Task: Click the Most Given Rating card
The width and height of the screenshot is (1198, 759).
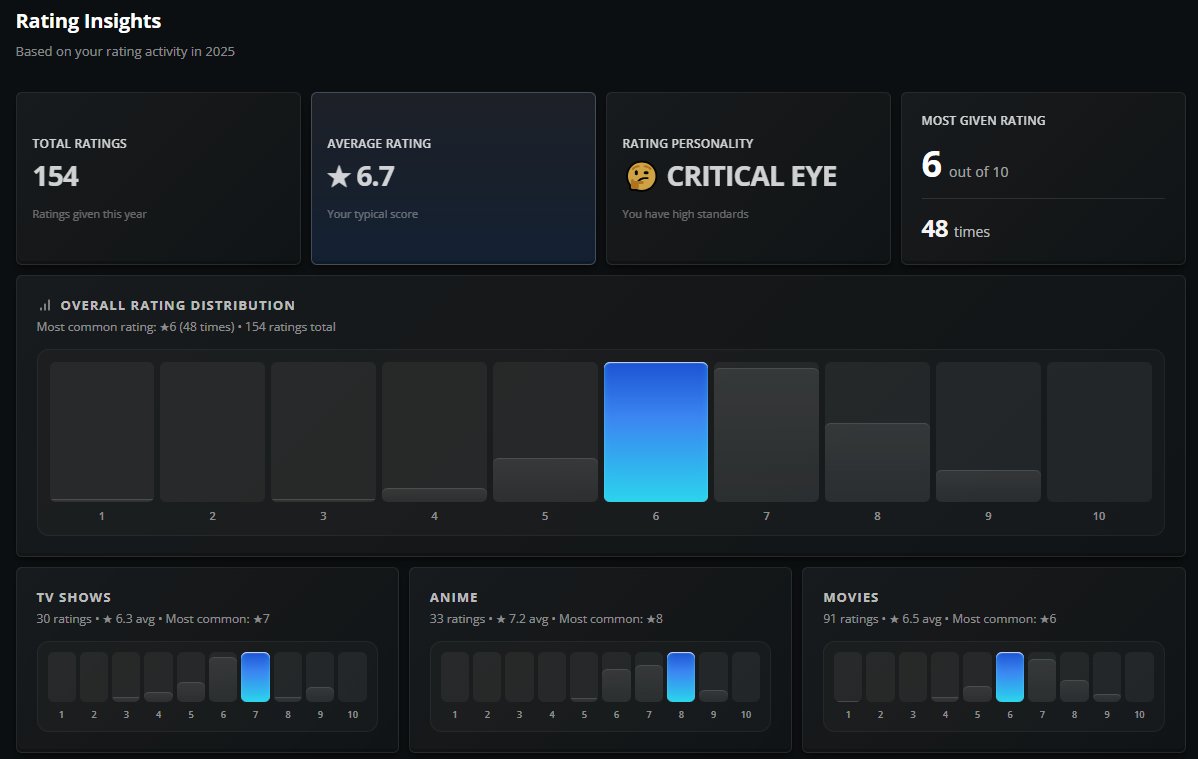Action: point(1043,178)
